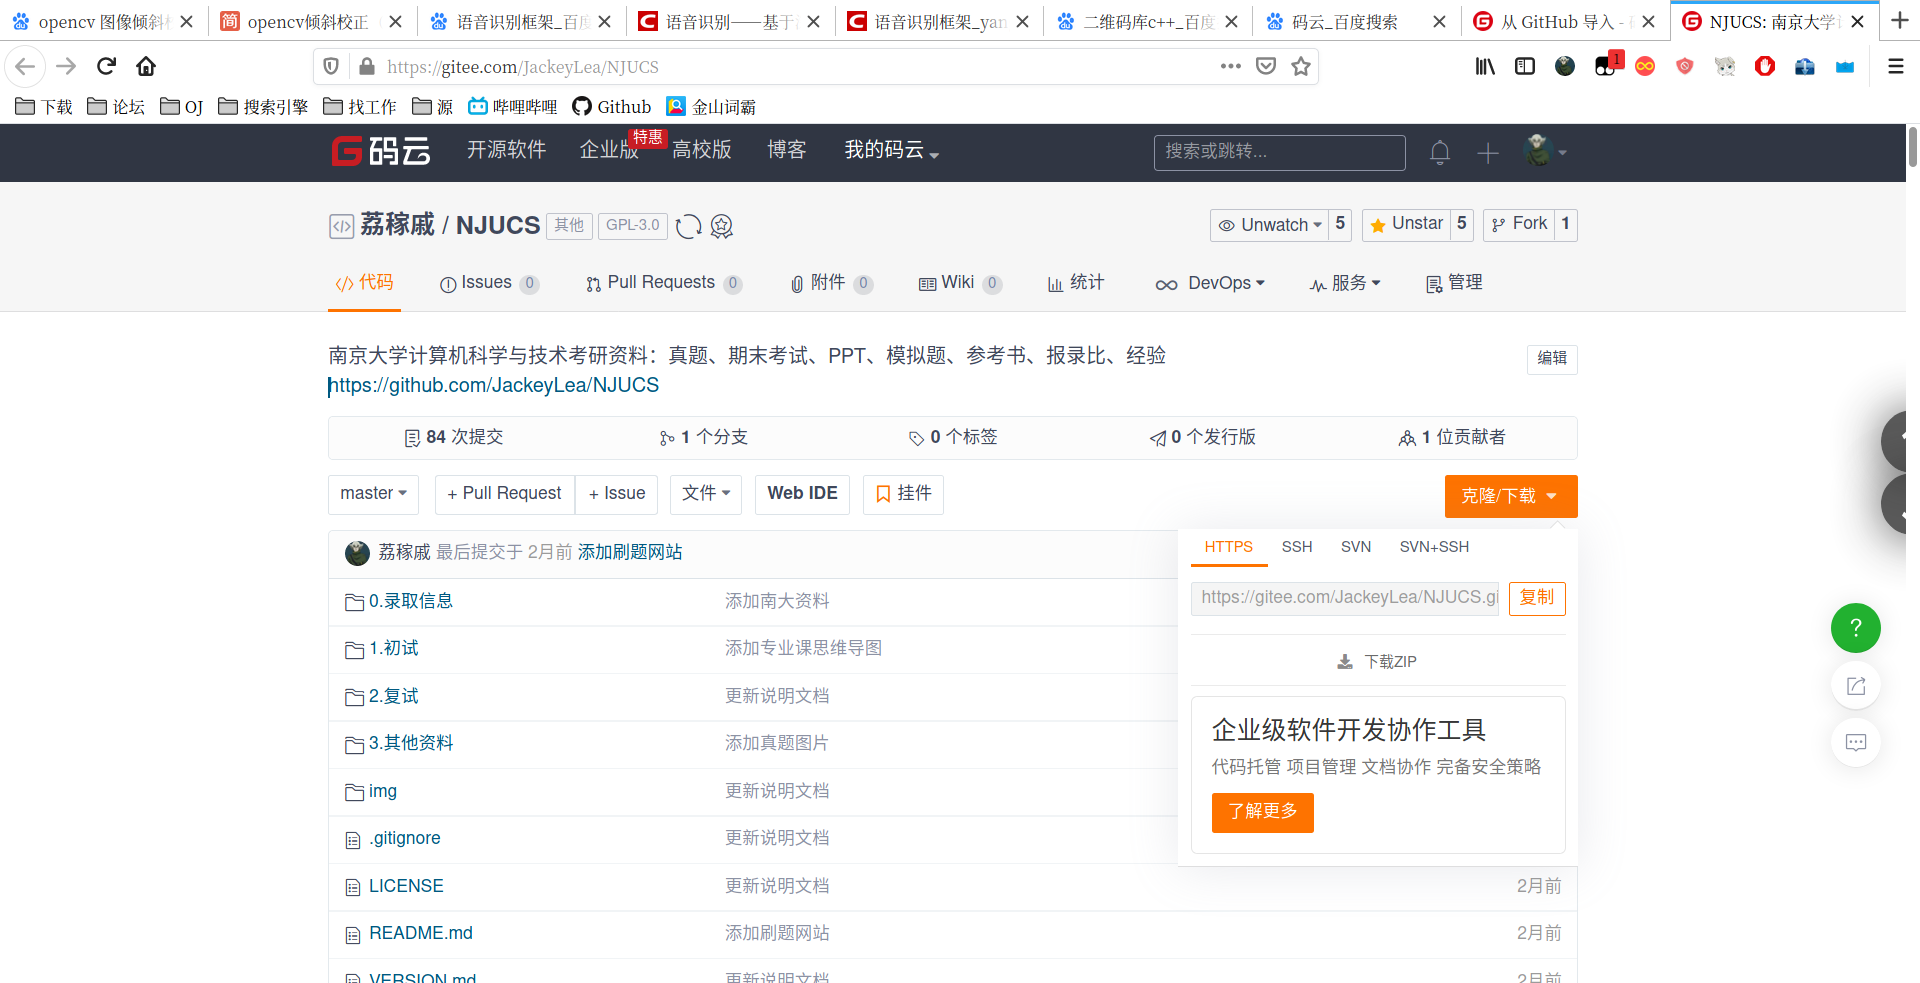Open the 找工作 bookmarks folder
Image resolution: width=1920 pixels, height=983 pixels.
(360, 107)
